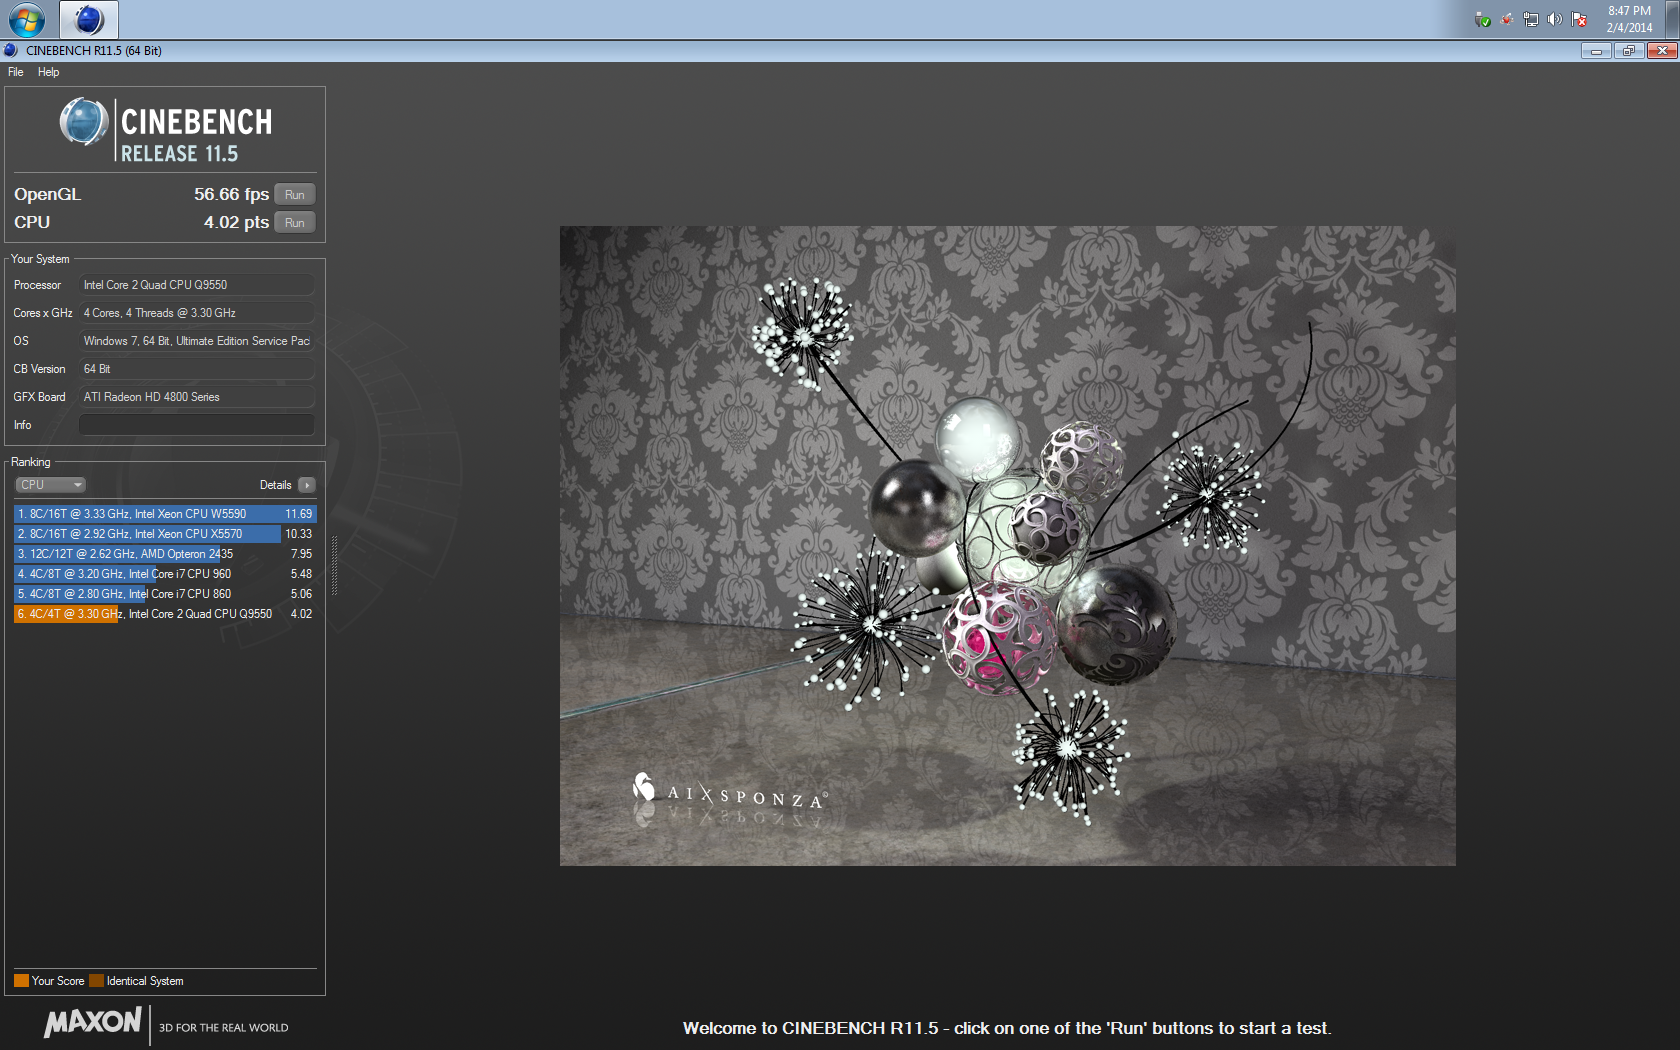1680x1050 pixels.
Task: Run the CPU benchmark
Action: pos(294,223)
